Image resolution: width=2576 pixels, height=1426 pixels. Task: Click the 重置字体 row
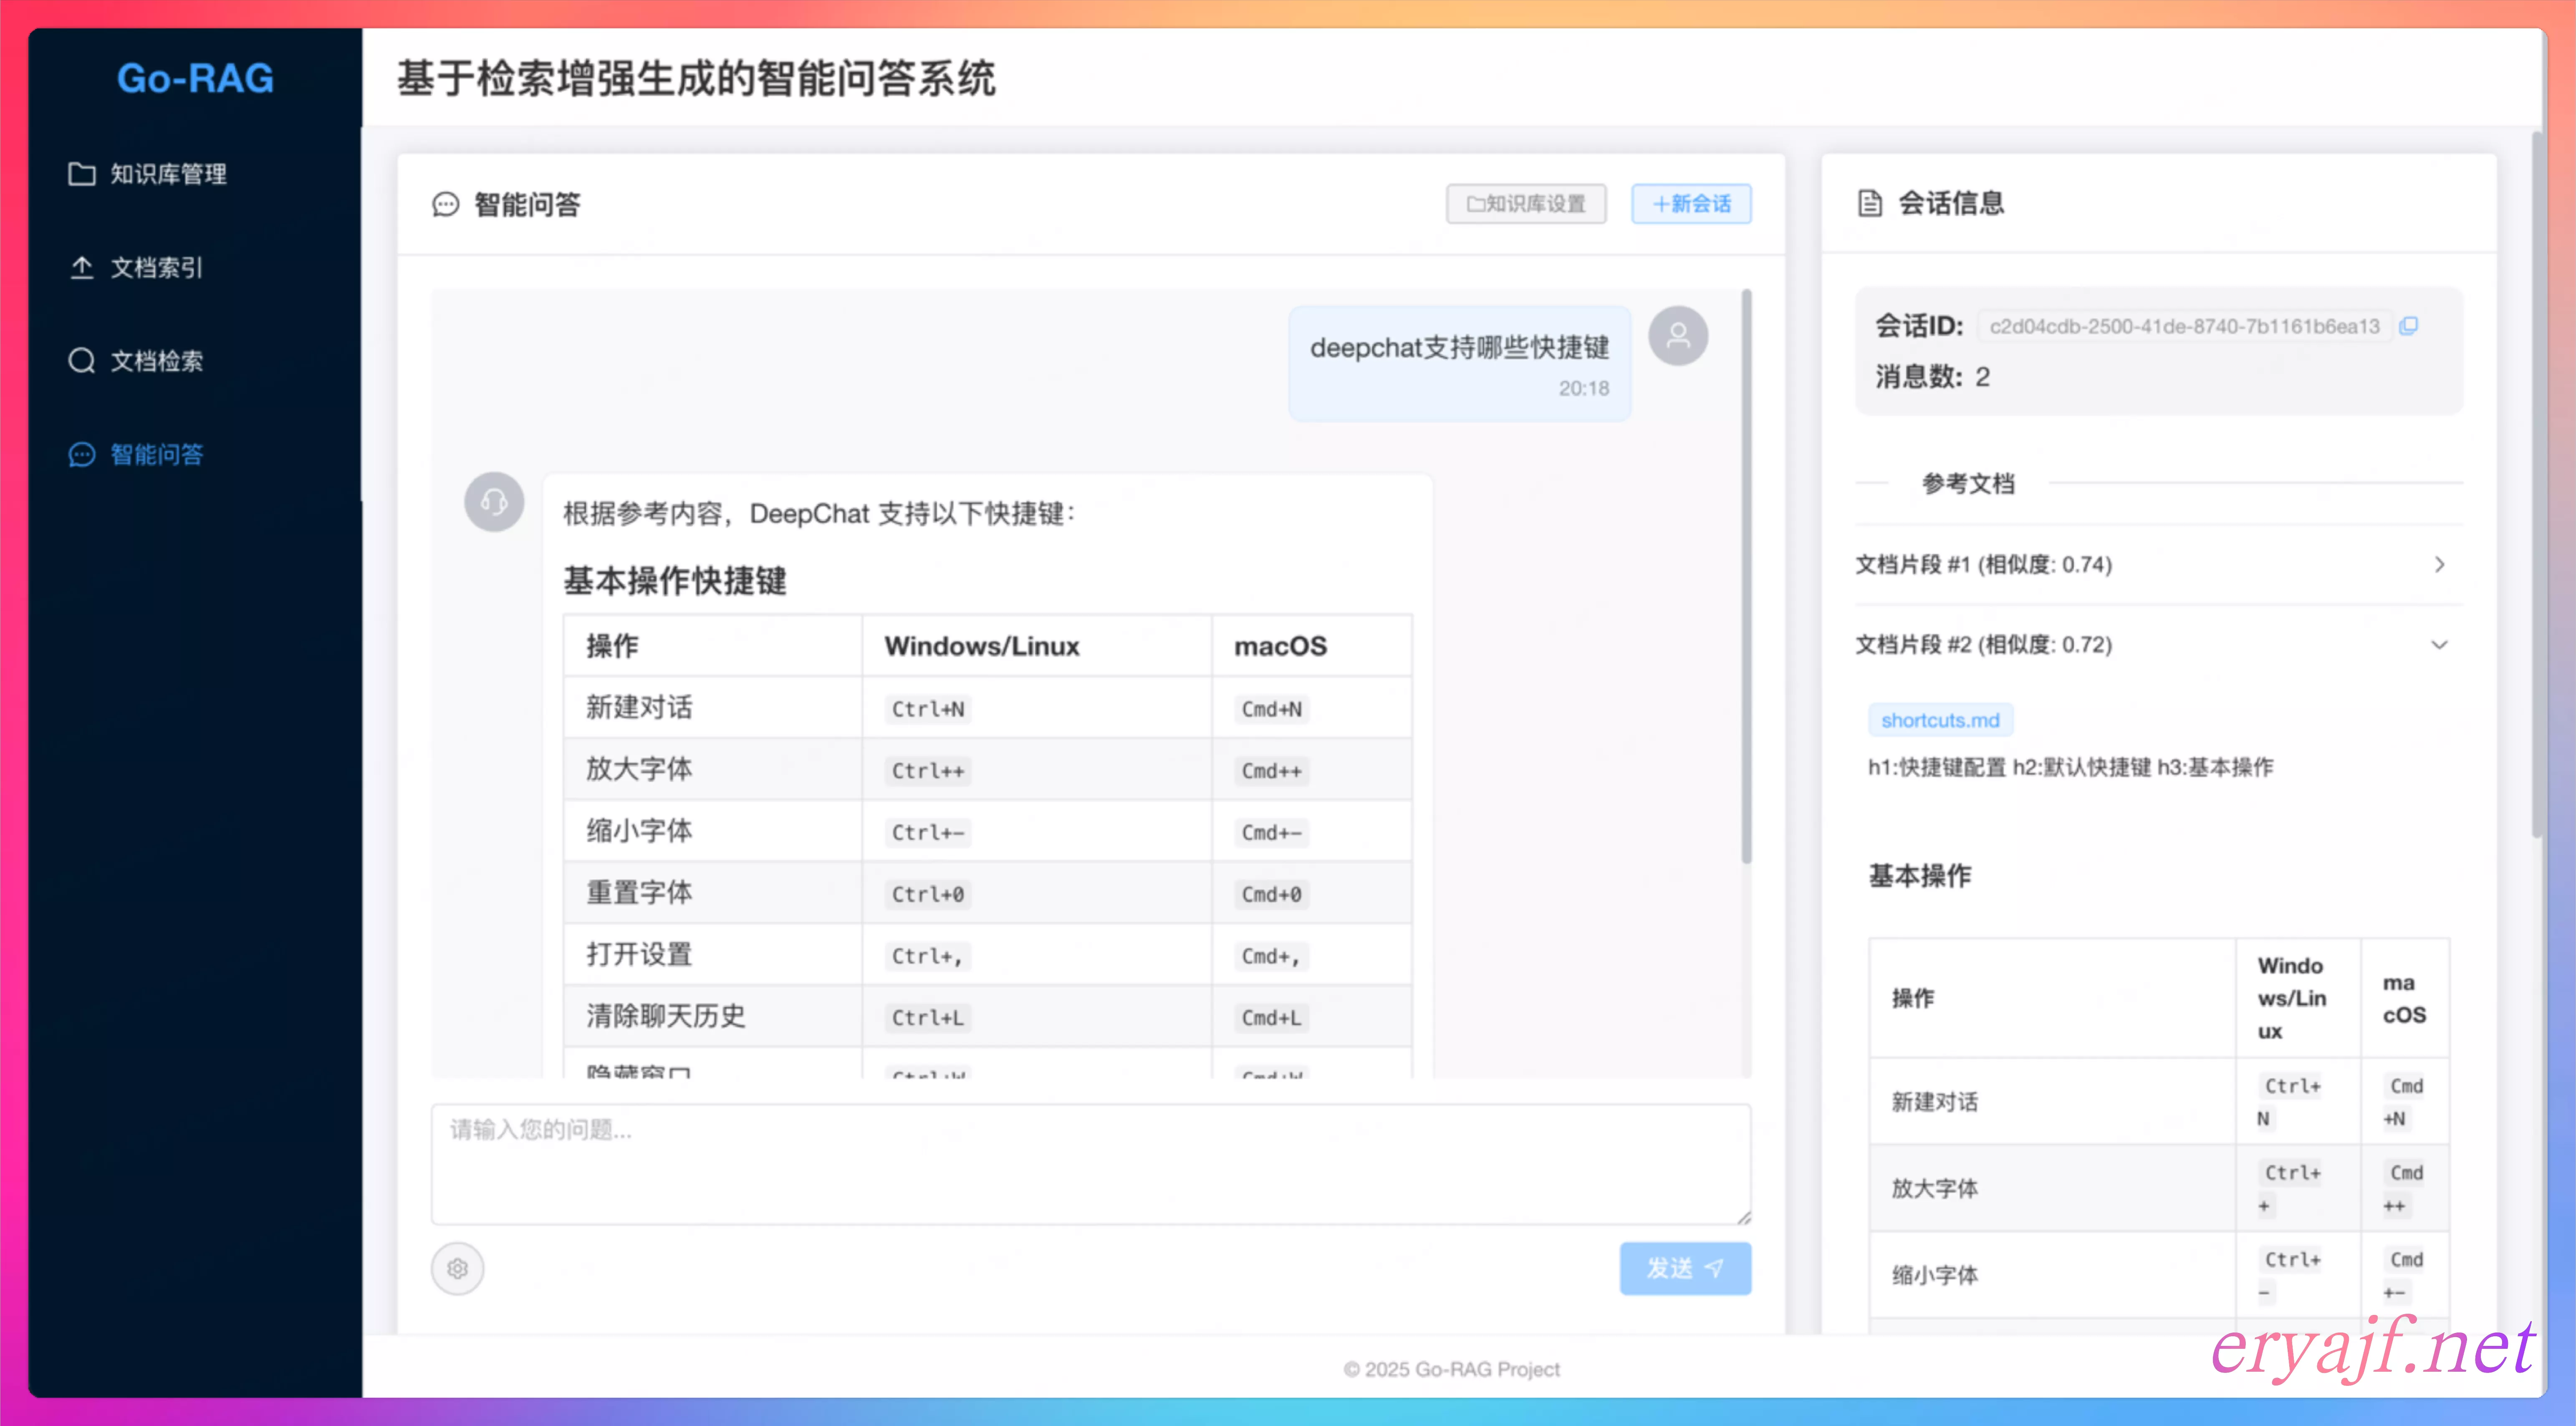point(987,893)
